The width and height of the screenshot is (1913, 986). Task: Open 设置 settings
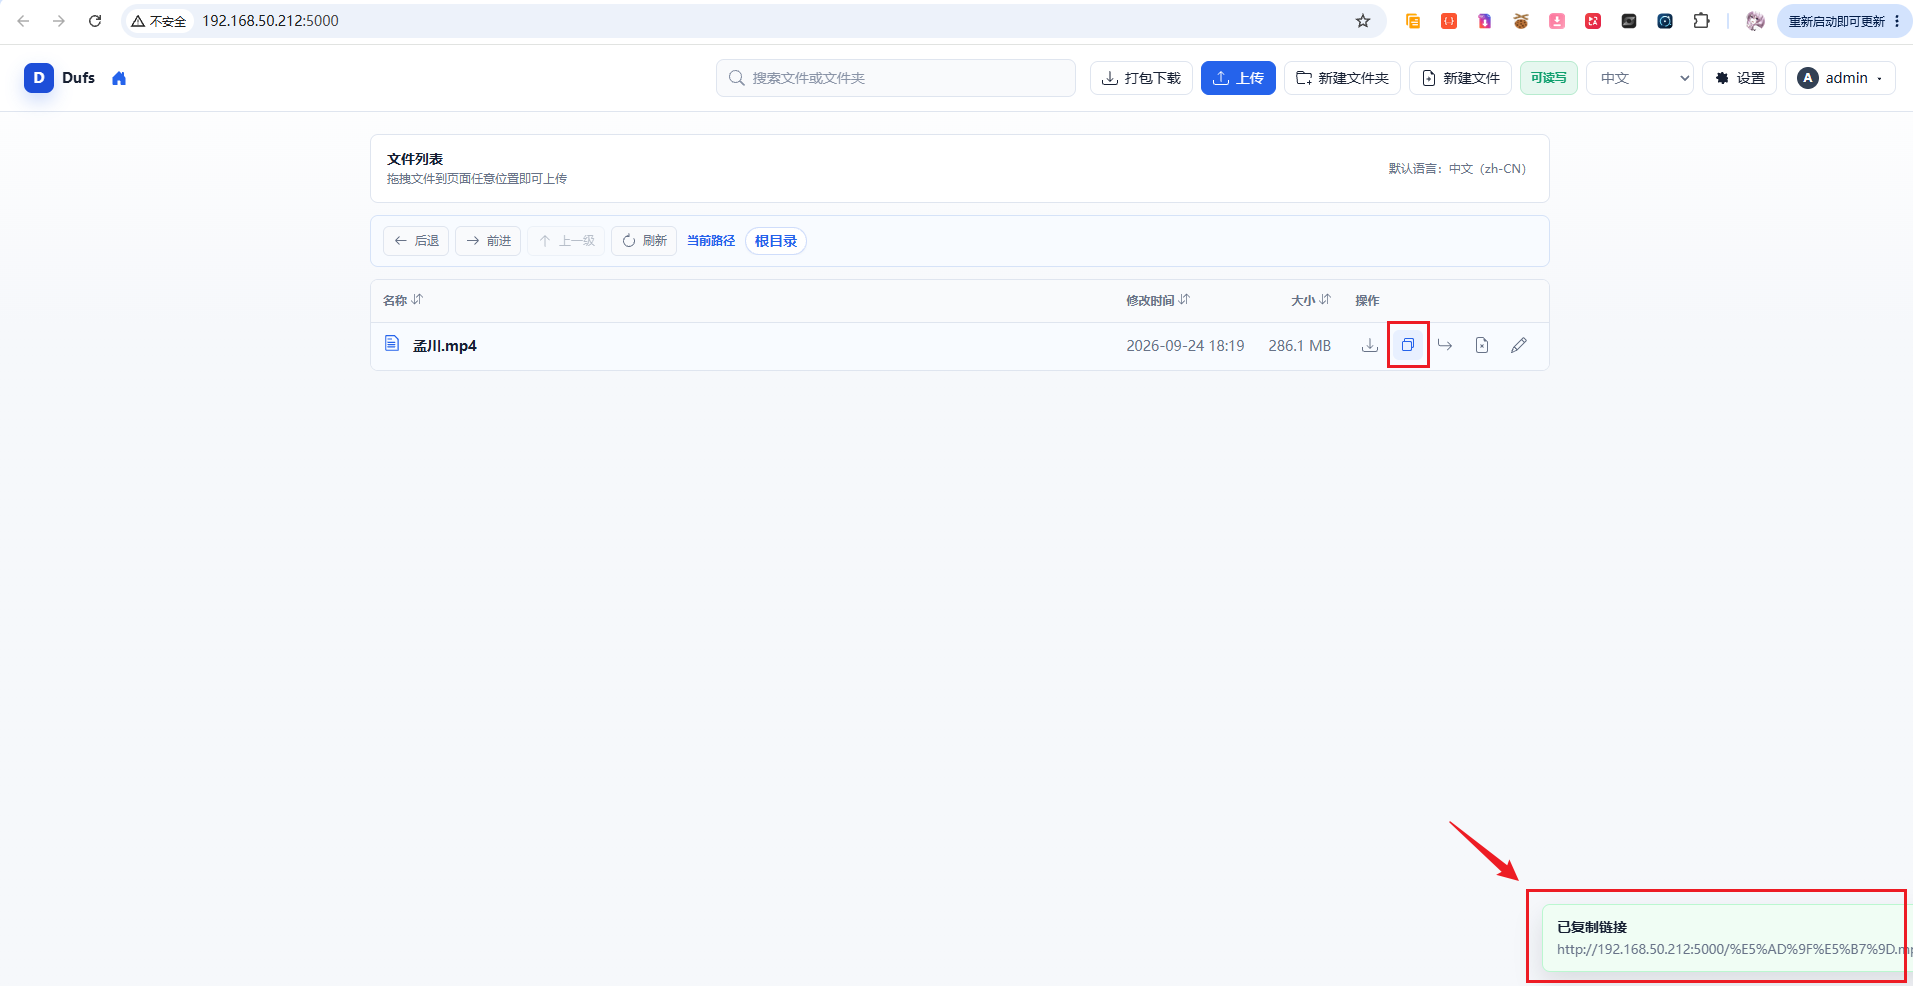click(x=1740, y=78)
